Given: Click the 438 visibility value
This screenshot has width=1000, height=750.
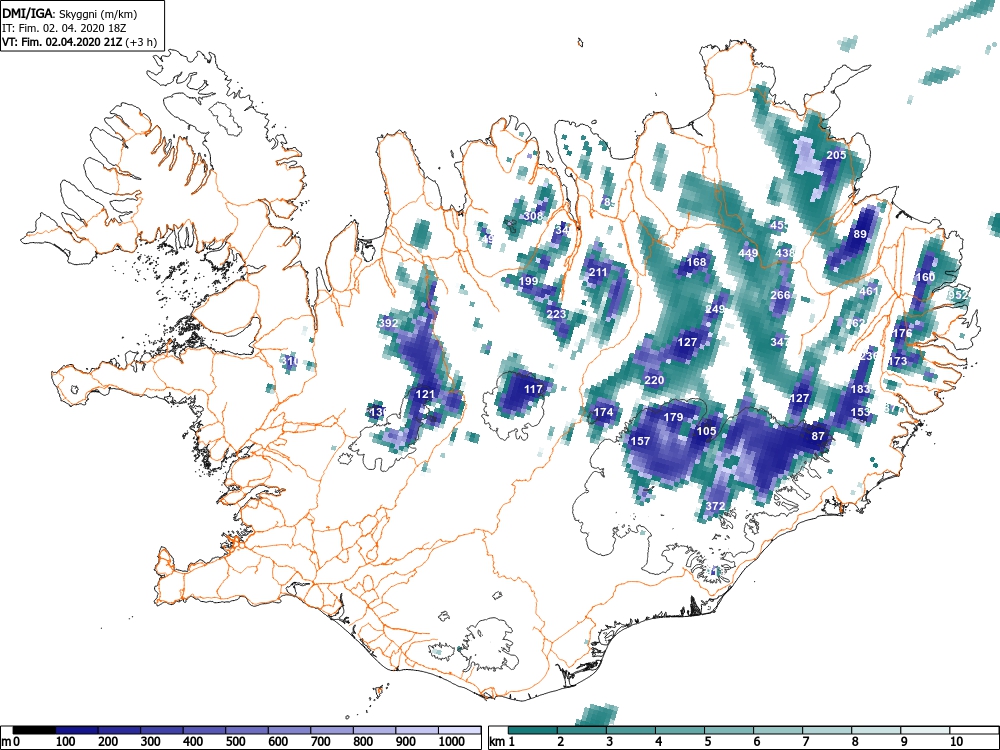Looking at the screenshot, I should [785, 253].
